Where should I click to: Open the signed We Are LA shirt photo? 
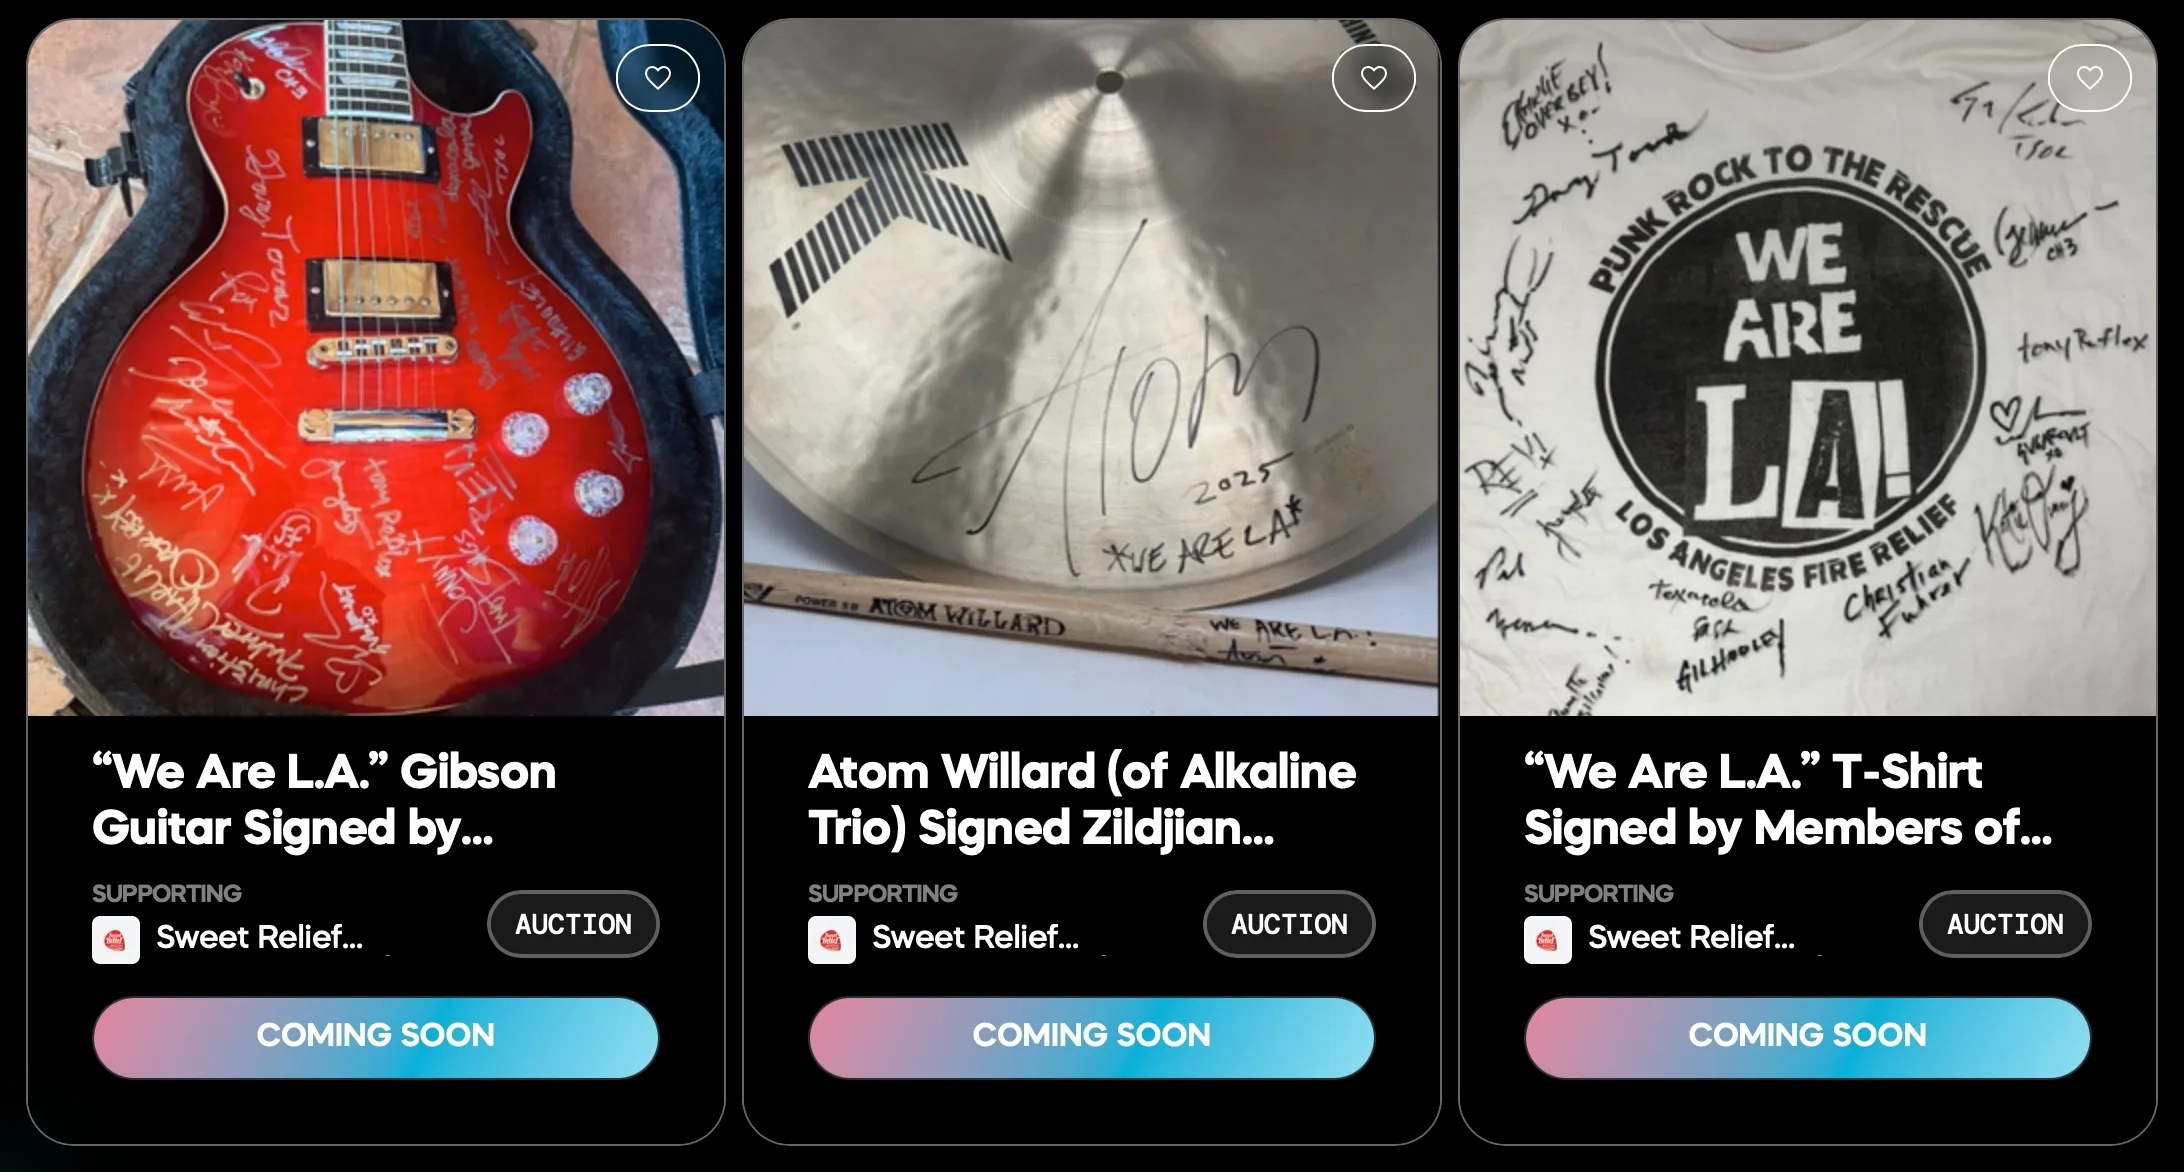click(x=1808, y=368)
